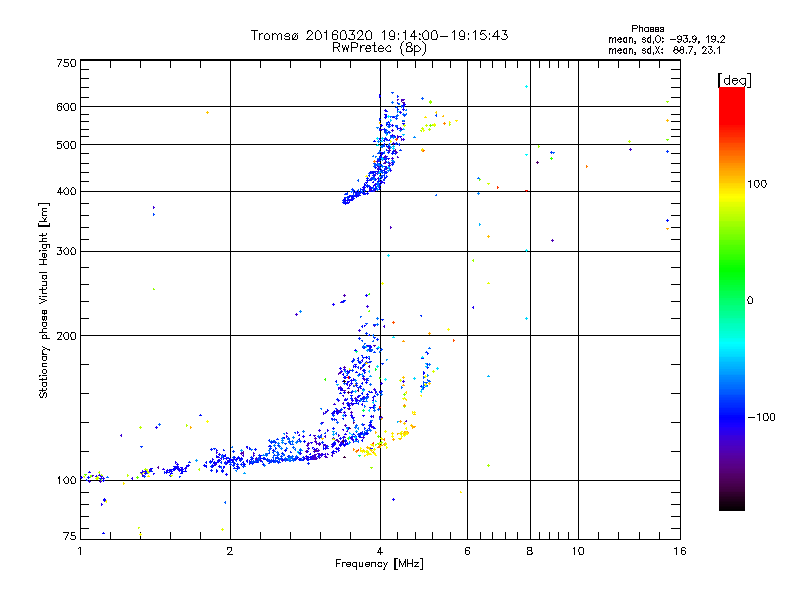800x600 pixels.
Task: Click the colorbar label '-100'
Action: pos(761,417)
